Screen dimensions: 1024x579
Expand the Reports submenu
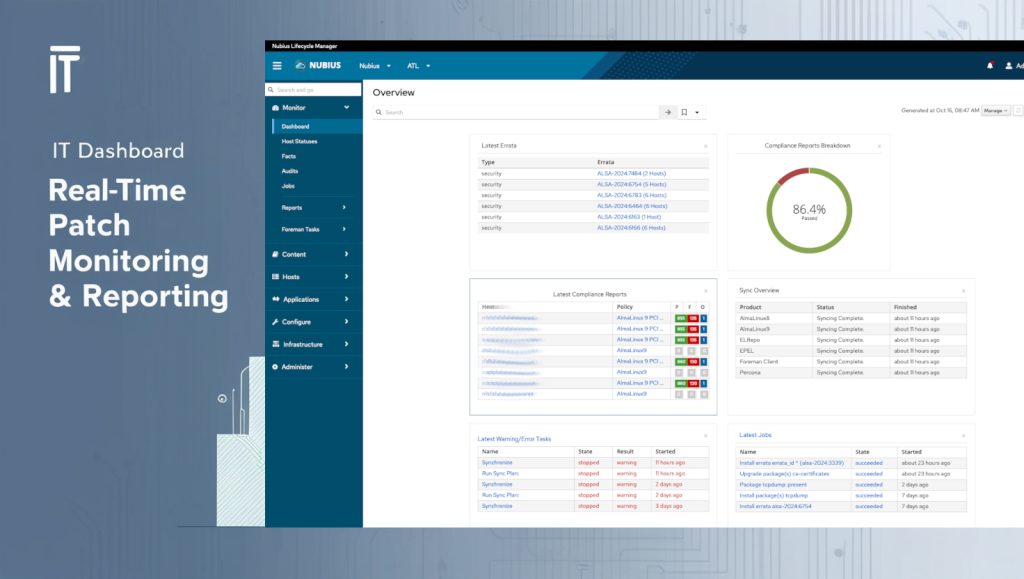(x=344, y=208)
